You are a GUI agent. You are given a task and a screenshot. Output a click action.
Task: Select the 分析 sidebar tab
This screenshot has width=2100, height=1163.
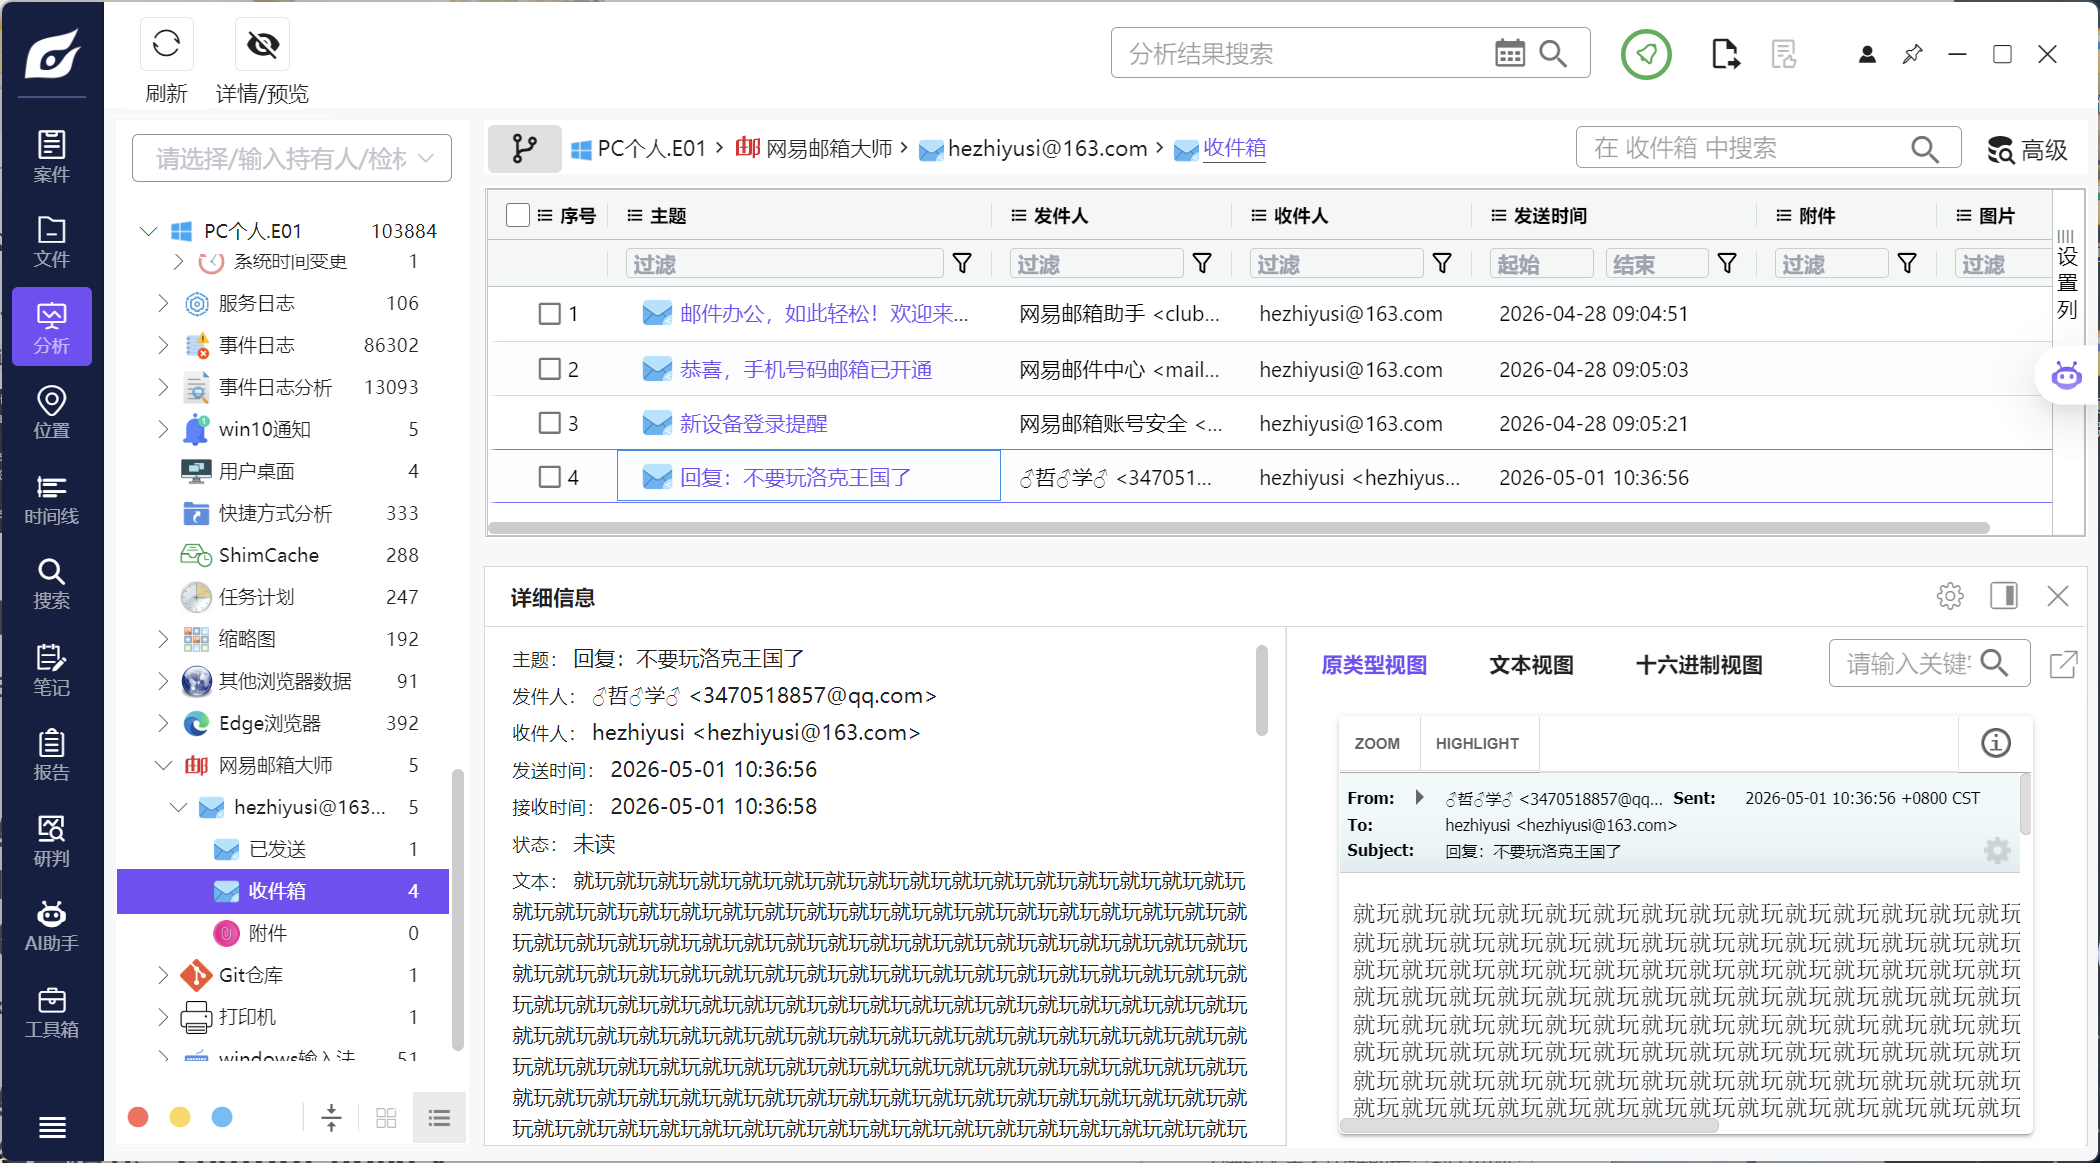click(x=52, y=327)
